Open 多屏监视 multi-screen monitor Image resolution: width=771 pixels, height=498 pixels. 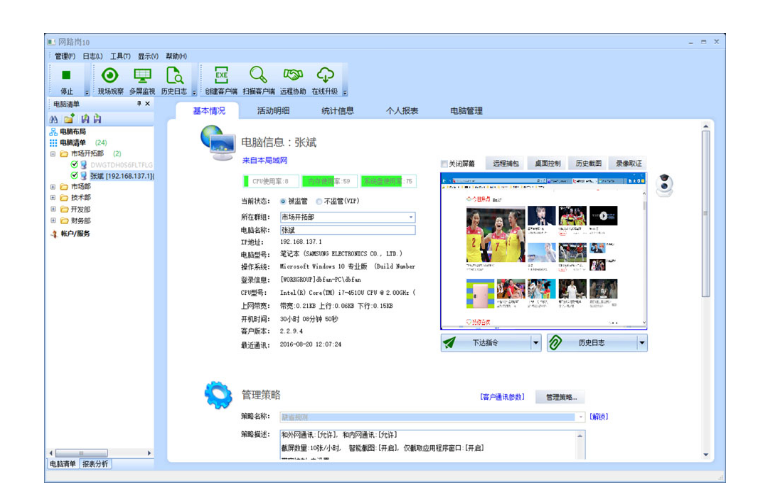(142, 76)
